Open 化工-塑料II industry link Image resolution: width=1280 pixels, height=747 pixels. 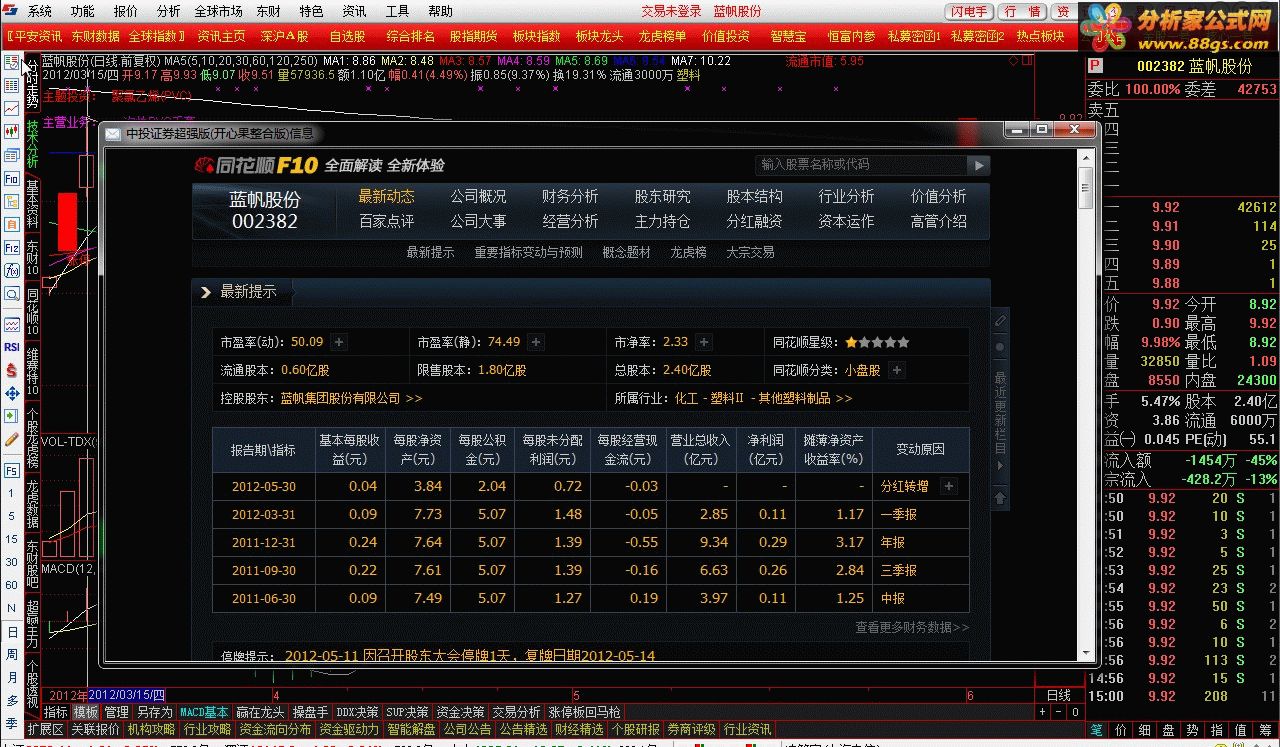coord(763,398)
